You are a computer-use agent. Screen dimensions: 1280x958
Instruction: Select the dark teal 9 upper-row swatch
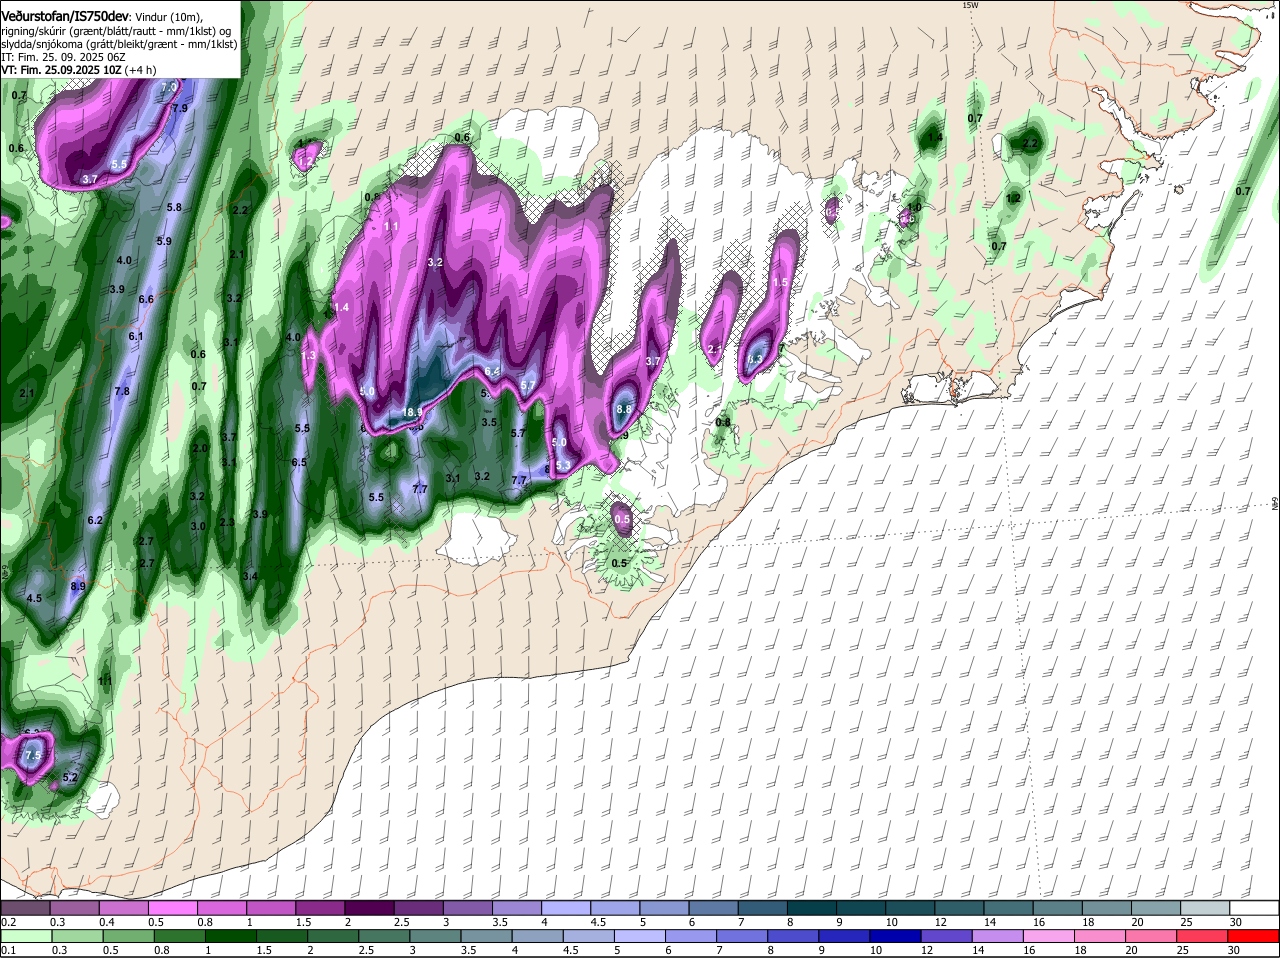point(861,908)
